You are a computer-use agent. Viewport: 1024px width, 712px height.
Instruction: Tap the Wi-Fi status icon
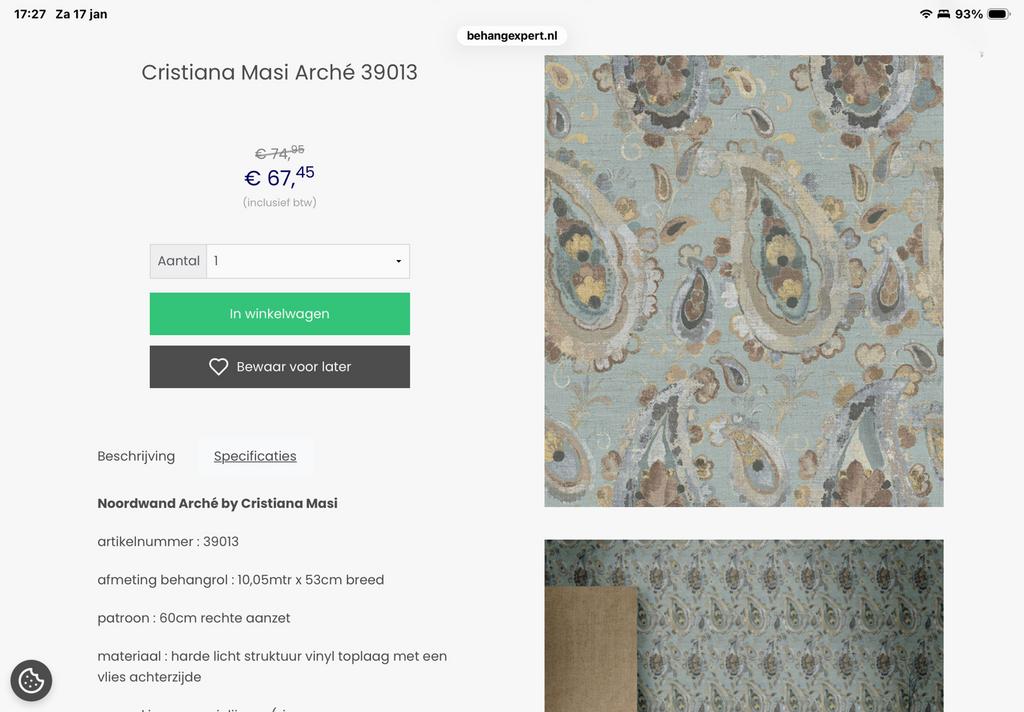(926, 14)
